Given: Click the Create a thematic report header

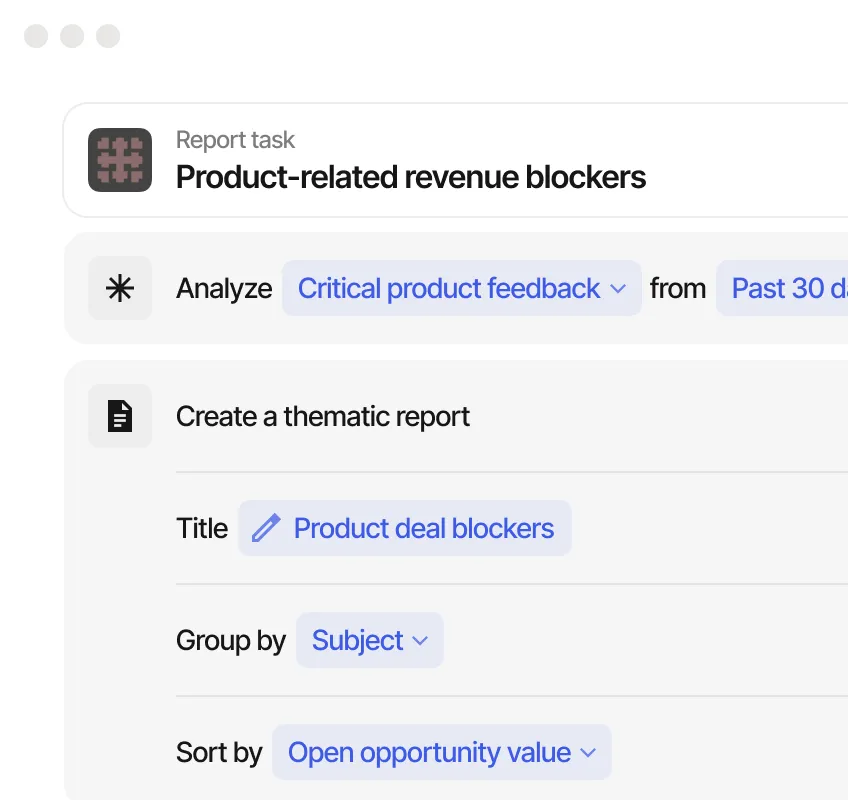Looking at the screenshot, I should [323, 416].
